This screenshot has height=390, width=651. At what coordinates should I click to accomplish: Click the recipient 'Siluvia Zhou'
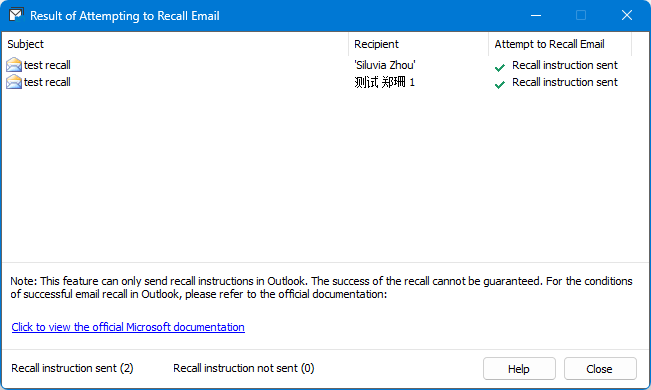(384, 65)
